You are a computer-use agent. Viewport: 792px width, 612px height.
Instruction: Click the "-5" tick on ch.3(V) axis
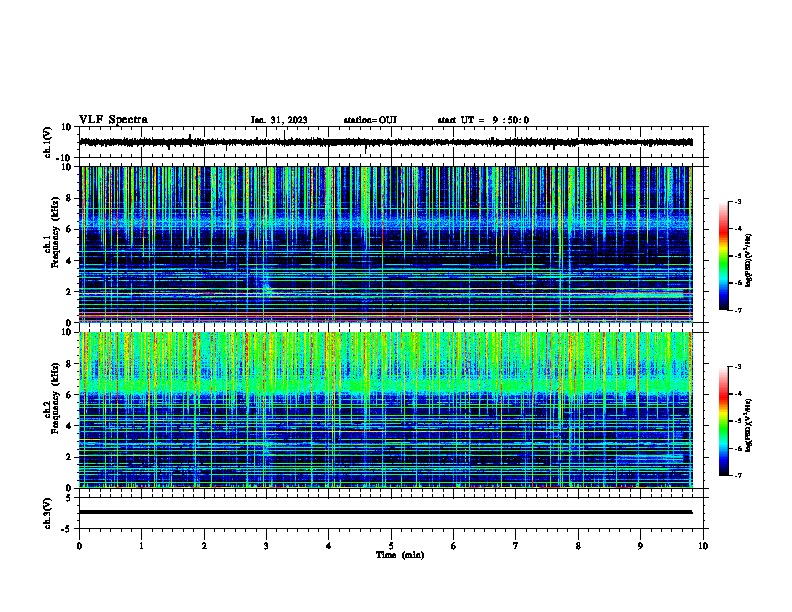[x=67, y=529]
